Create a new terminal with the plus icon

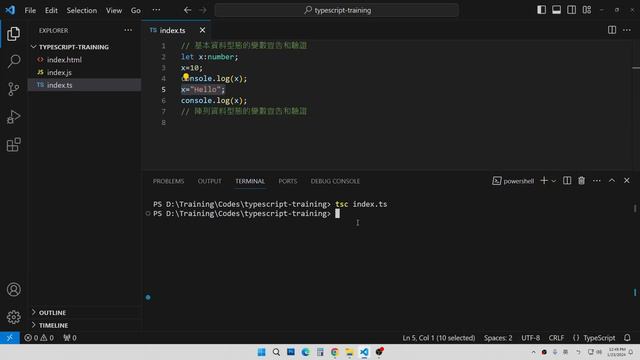pos(544,180)
